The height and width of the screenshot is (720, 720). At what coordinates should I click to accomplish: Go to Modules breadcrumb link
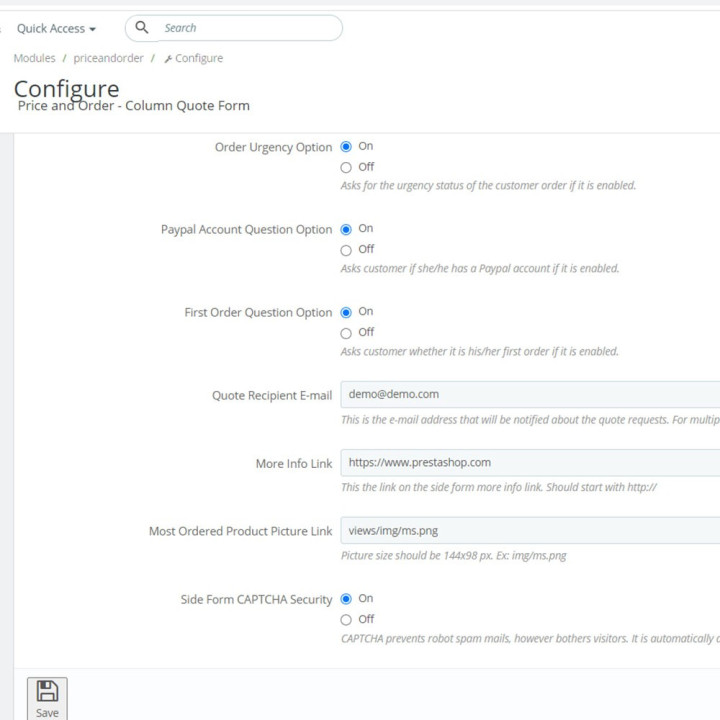point(34,58)
